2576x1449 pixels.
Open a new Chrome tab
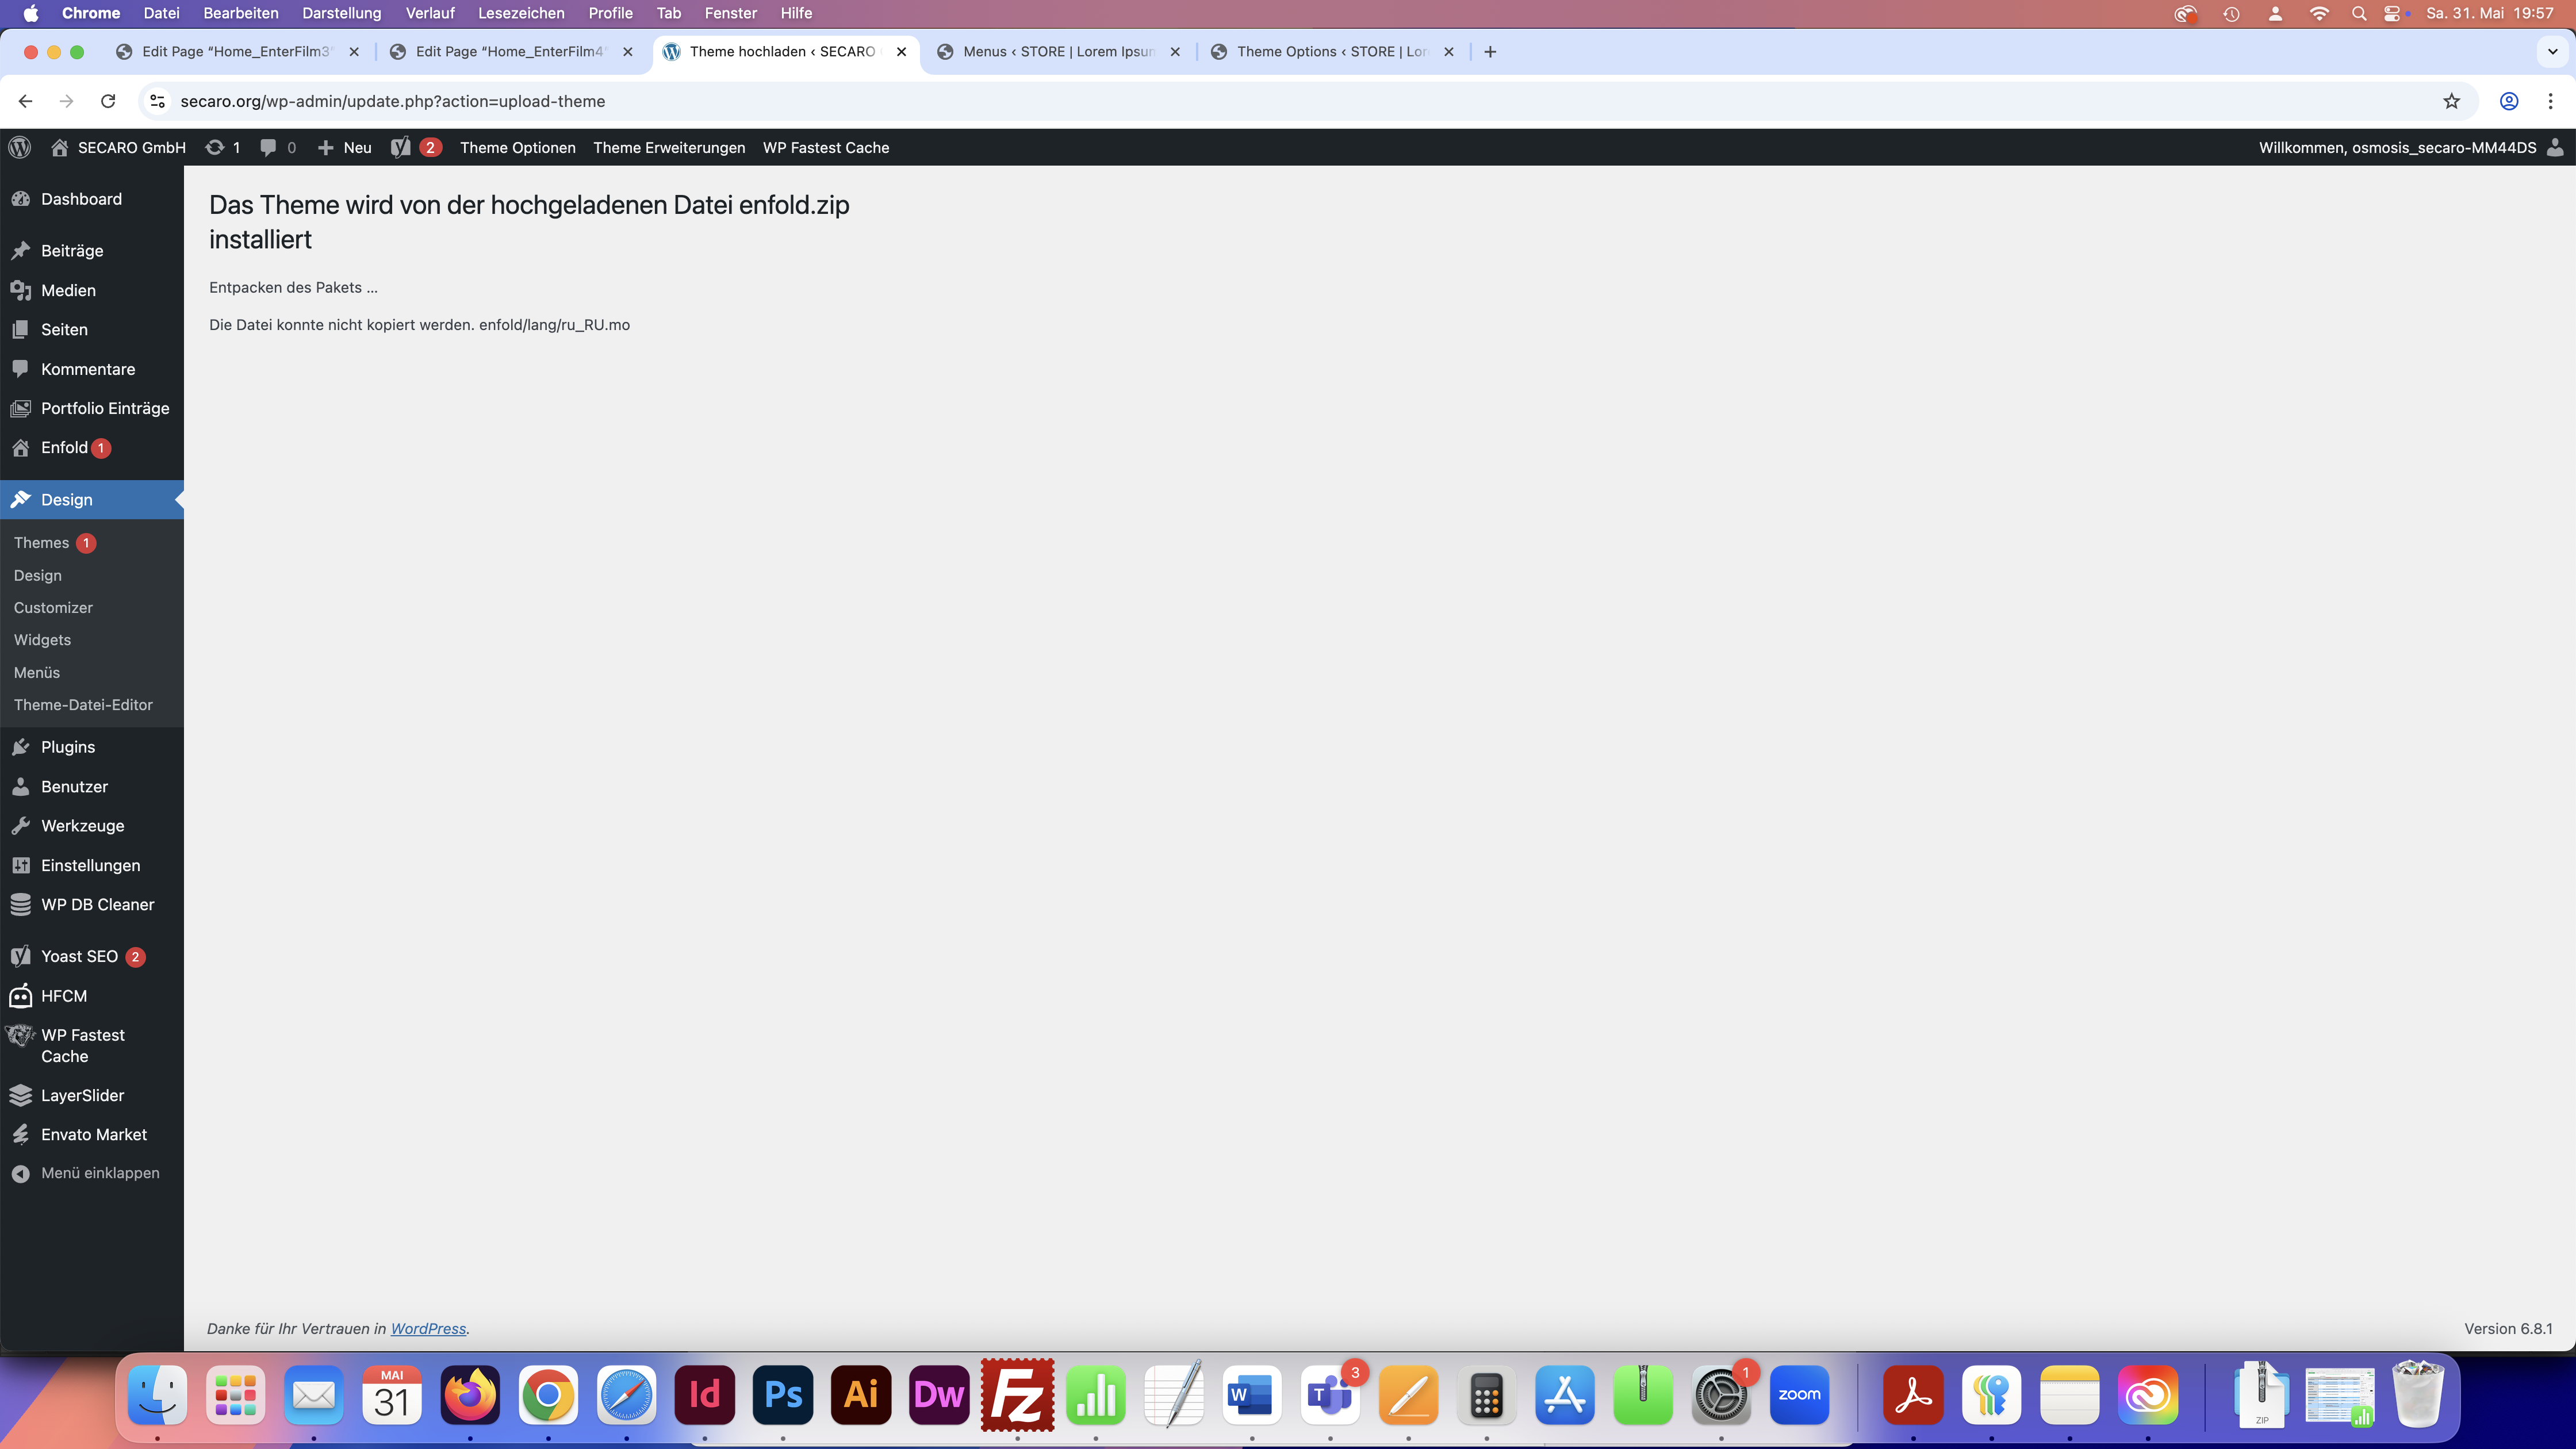click(1490, 52)
